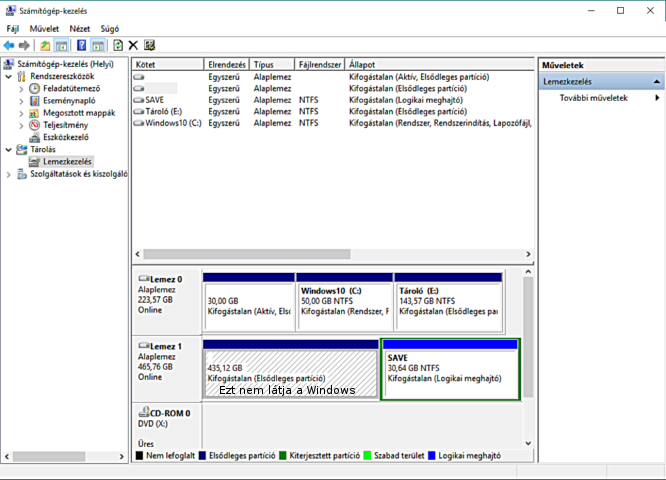Sort by Fájlrendszer column header
This screenshot has height=480, width=666.
pos(319,65)
